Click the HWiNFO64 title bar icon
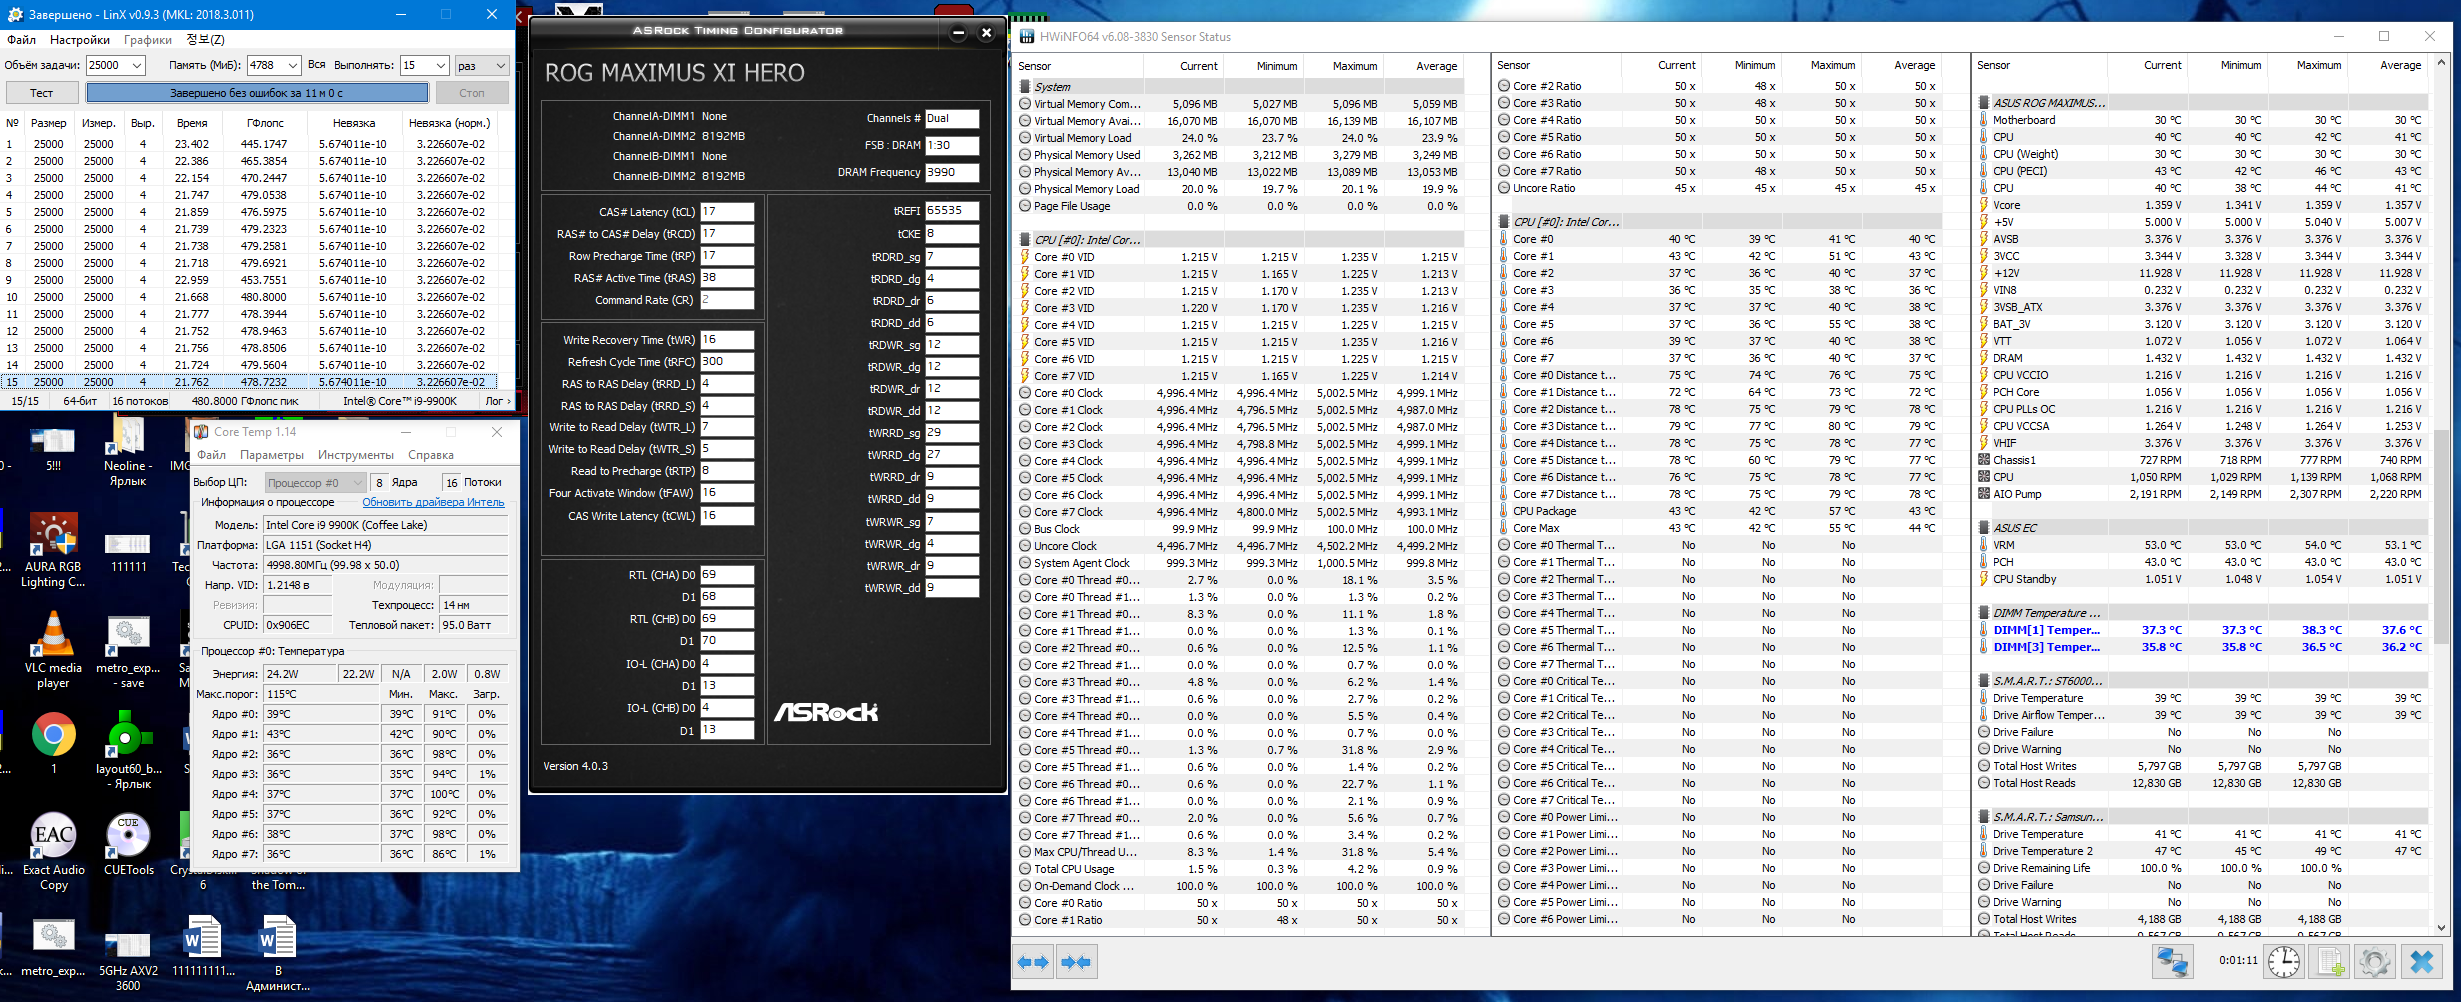This screenshot has width=2461, height=1002. pyautogui.click(x=1027, y=37)
